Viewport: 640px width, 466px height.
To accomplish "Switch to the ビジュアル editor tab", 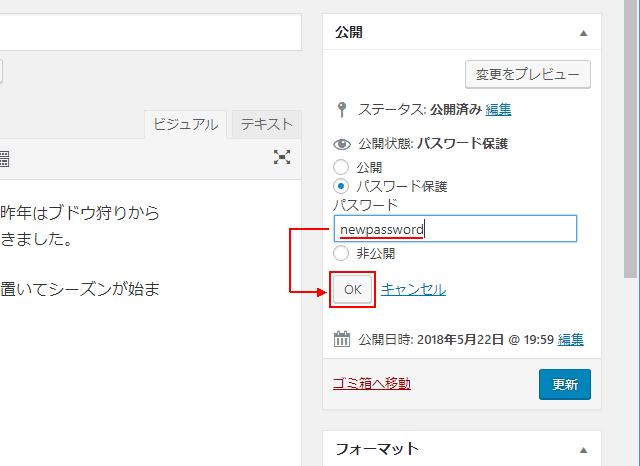I will point(185,124).
